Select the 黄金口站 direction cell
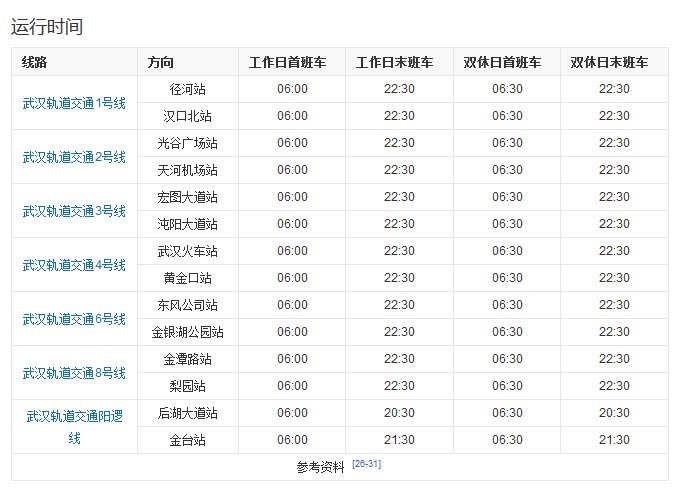This screenshot has width=699, height=491. [x=188, y=278]
